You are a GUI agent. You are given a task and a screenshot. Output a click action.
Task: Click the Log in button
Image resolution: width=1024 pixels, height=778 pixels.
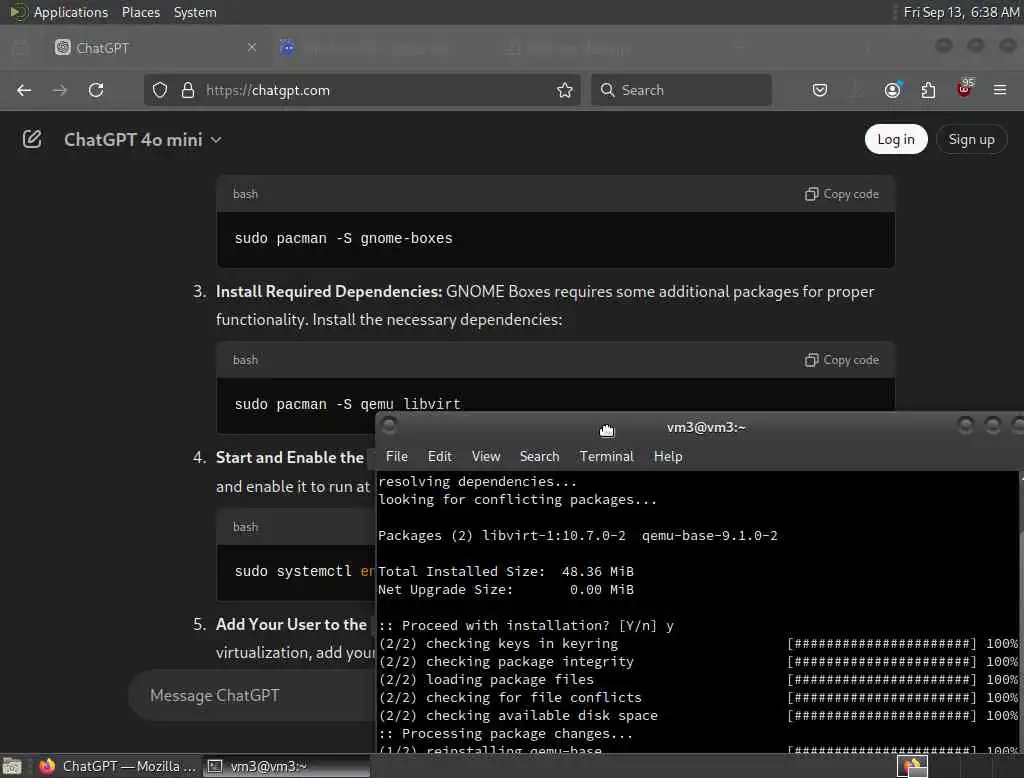point(895,139)
